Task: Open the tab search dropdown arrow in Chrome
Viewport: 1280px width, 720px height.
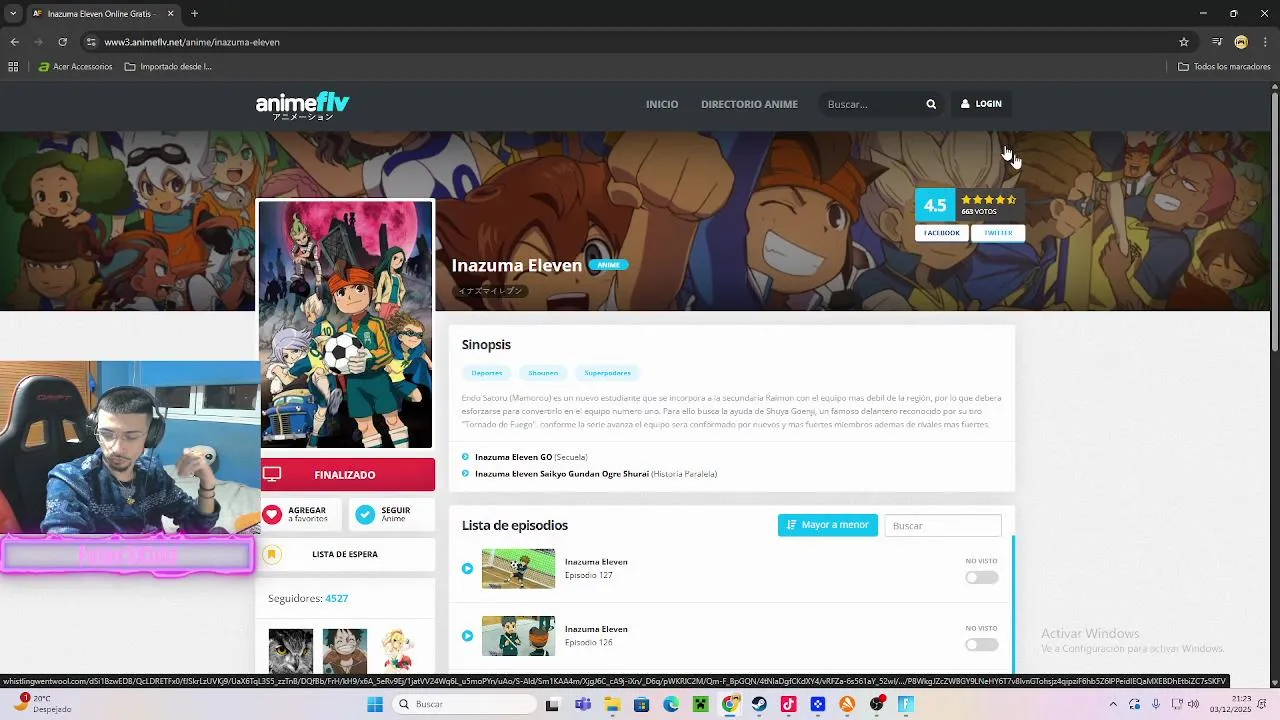Action: 13,14
